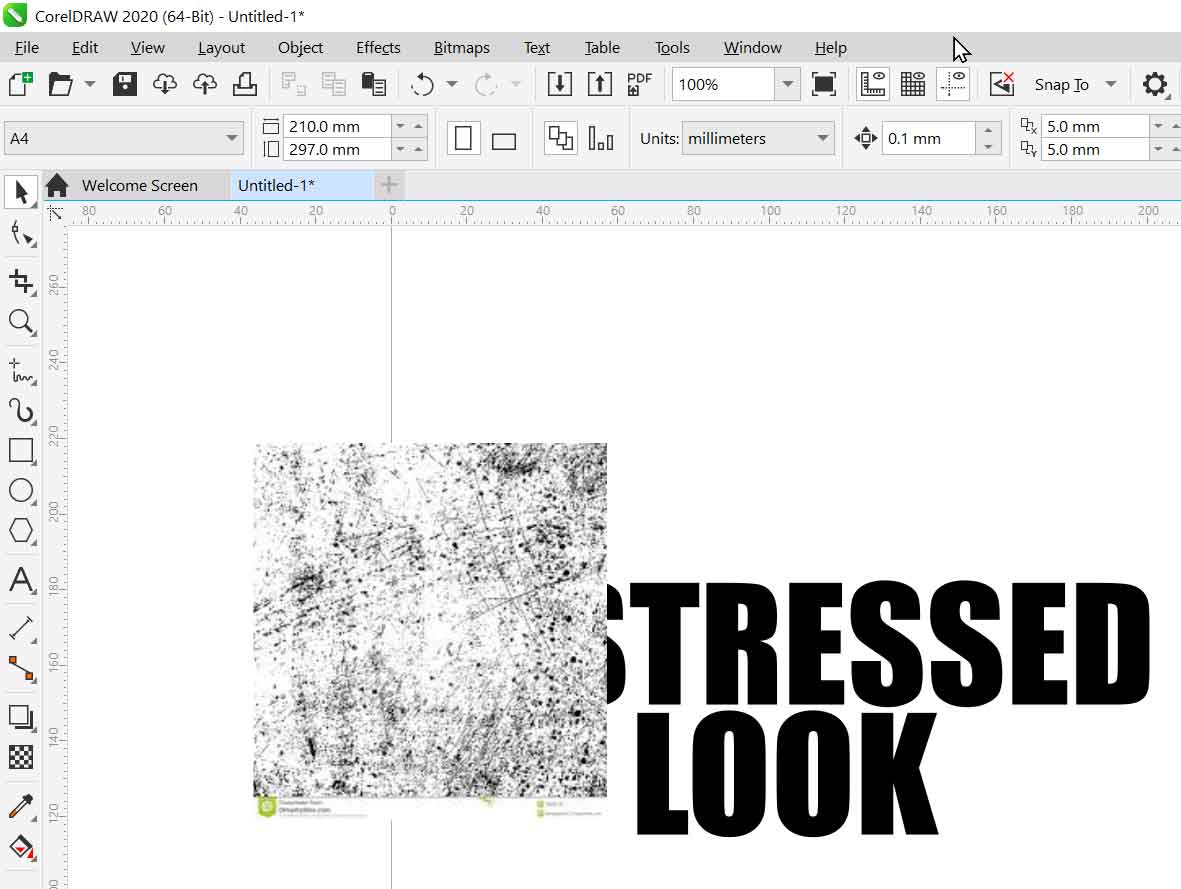Viewport: 1181px width, 889px height.
Task: Select the Text tool
Action: [21, 579]
